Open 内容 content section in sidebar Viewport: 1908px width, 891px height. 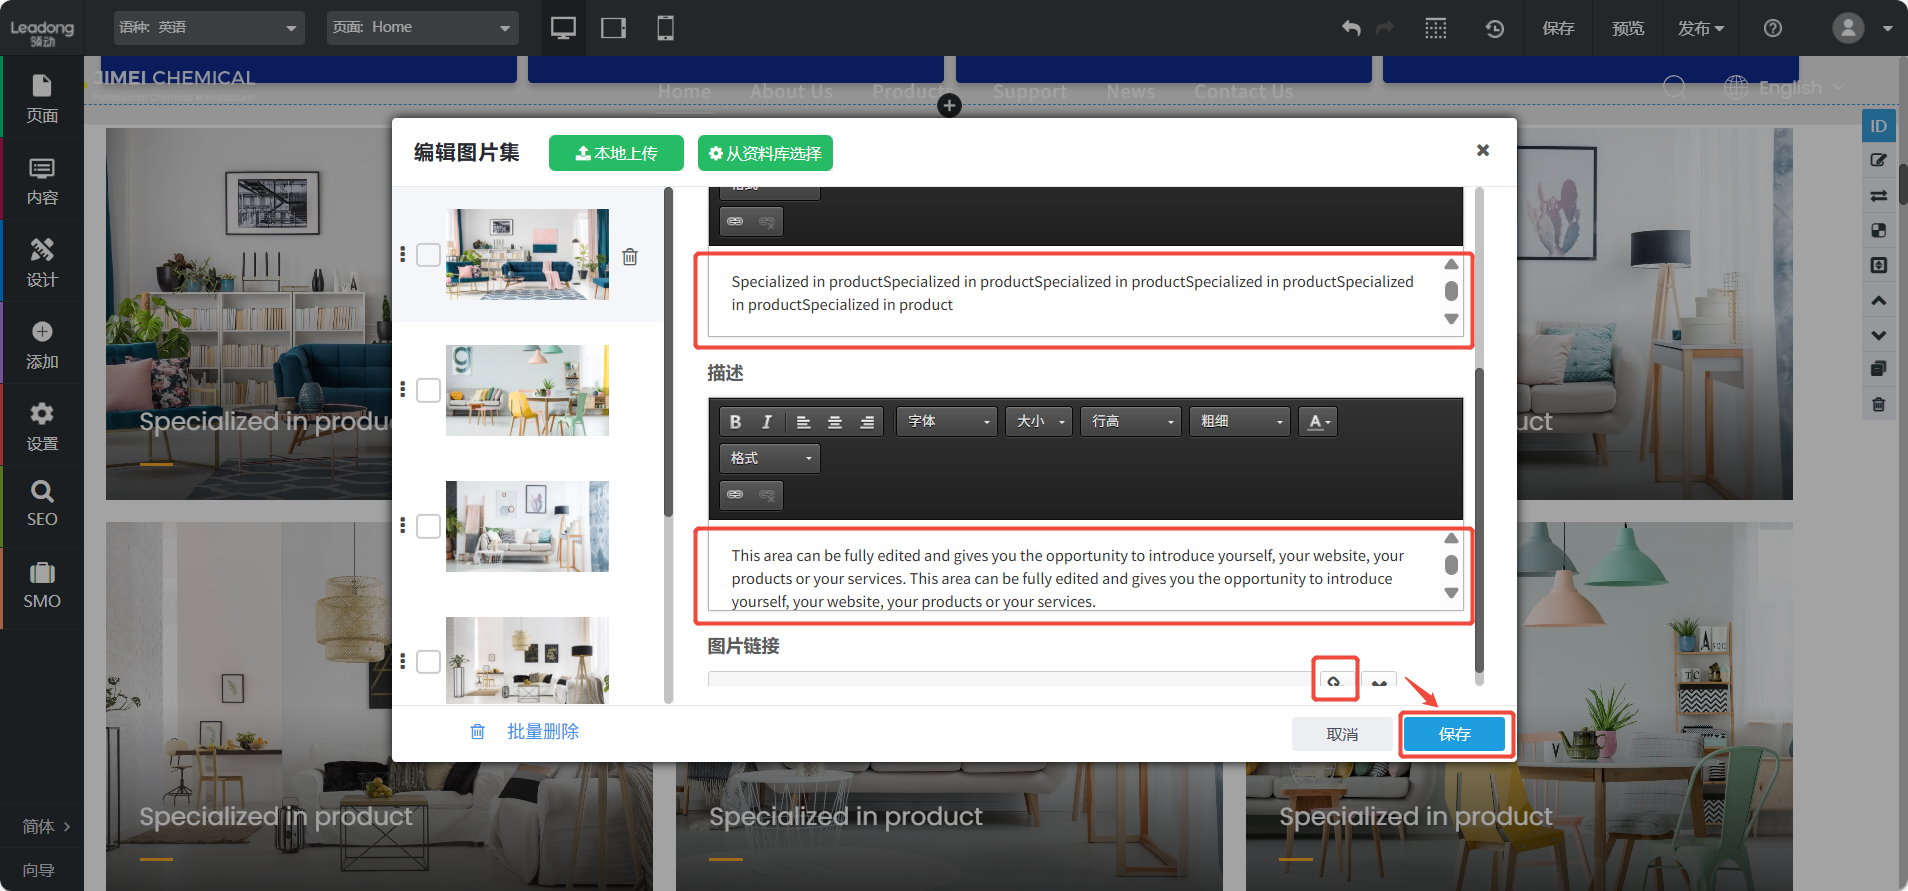(42, 181)
